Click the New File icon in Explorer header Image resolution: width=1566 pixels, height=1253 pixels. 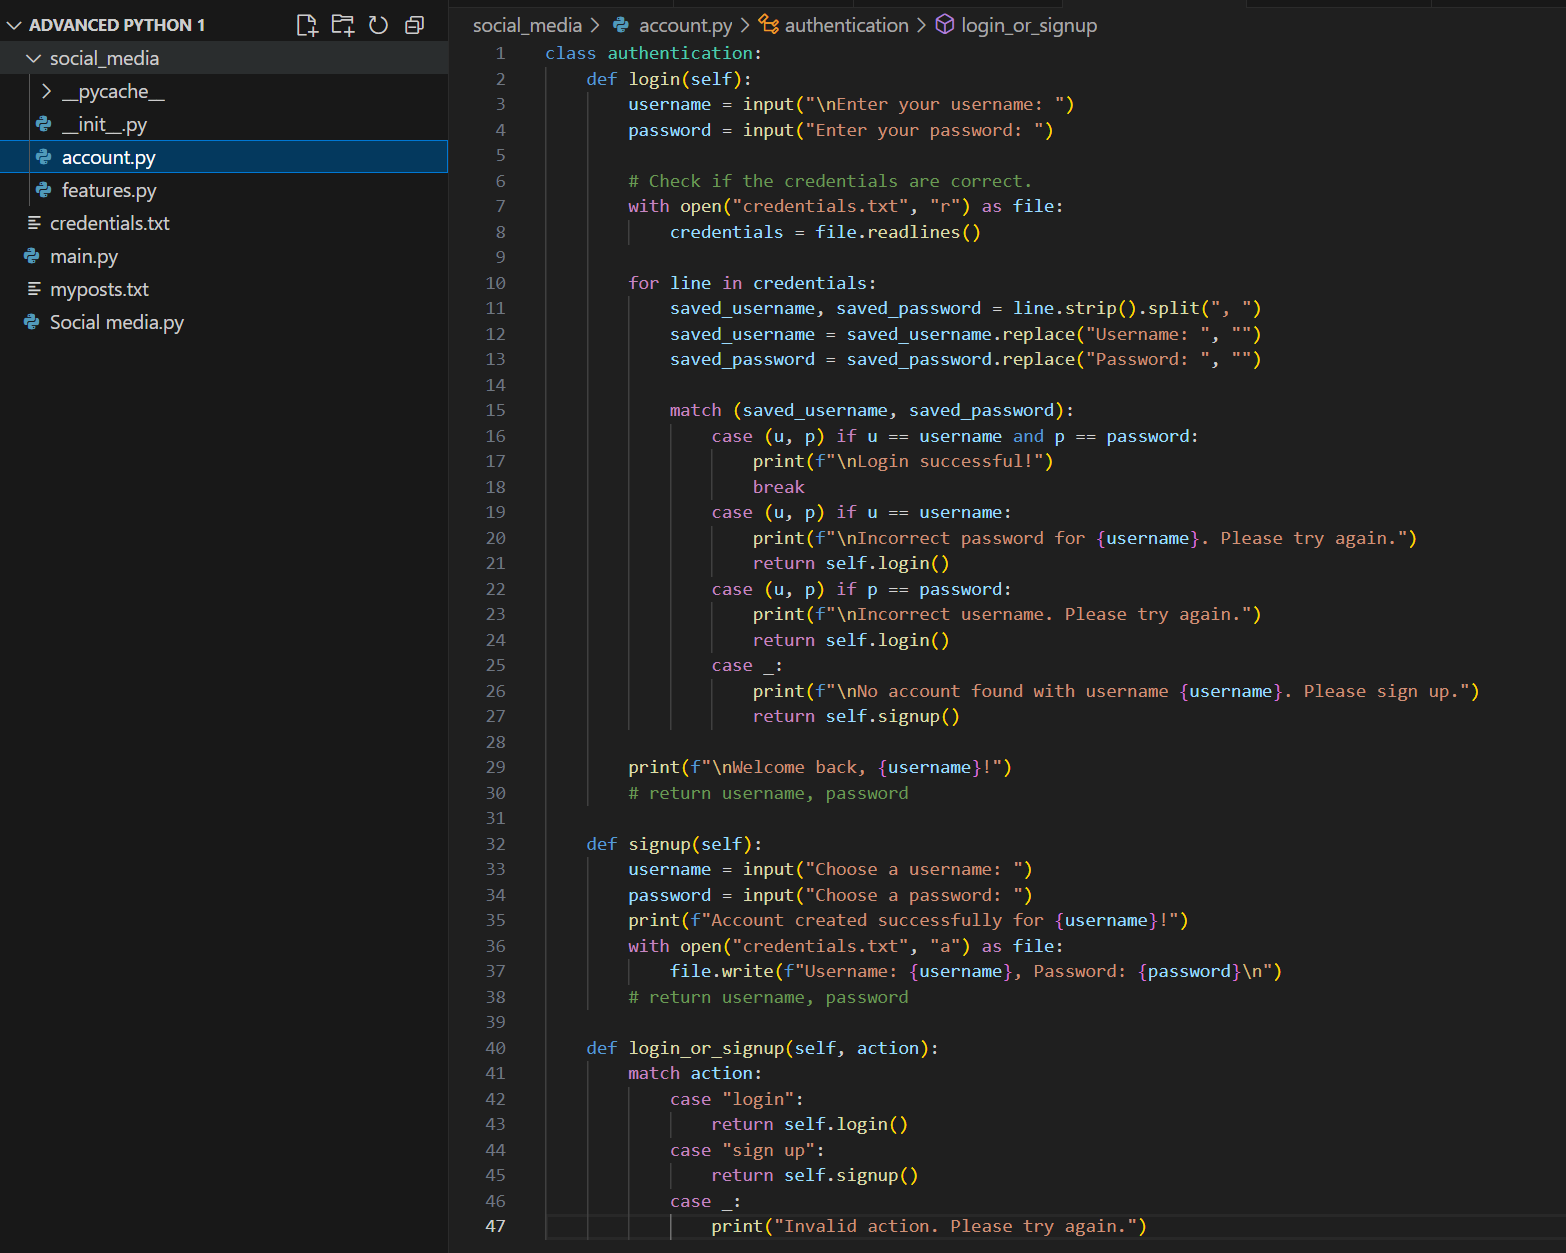click(307, 25)
